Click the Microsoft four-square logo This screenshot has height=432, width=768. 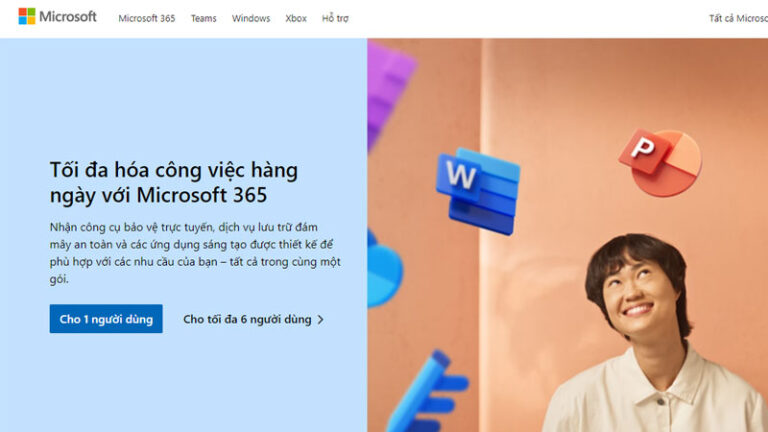coord(27,16)
